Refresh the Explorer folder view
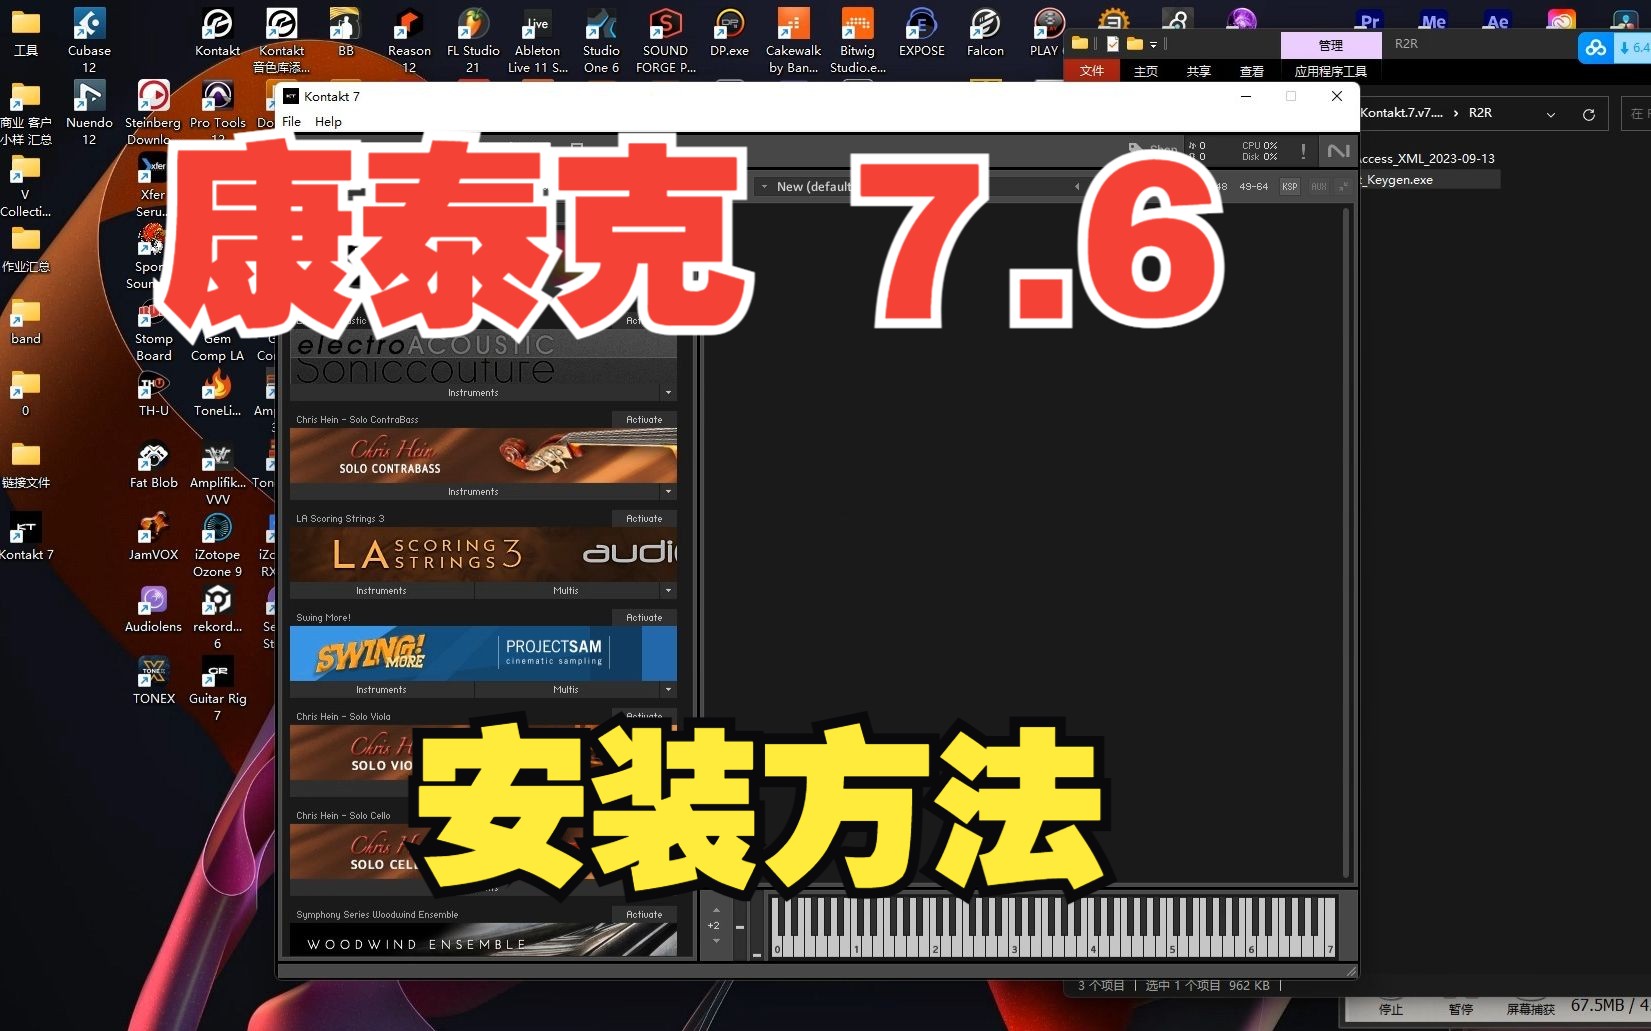Viewport: 1651px width, 1031px height. click(1588, 114)
